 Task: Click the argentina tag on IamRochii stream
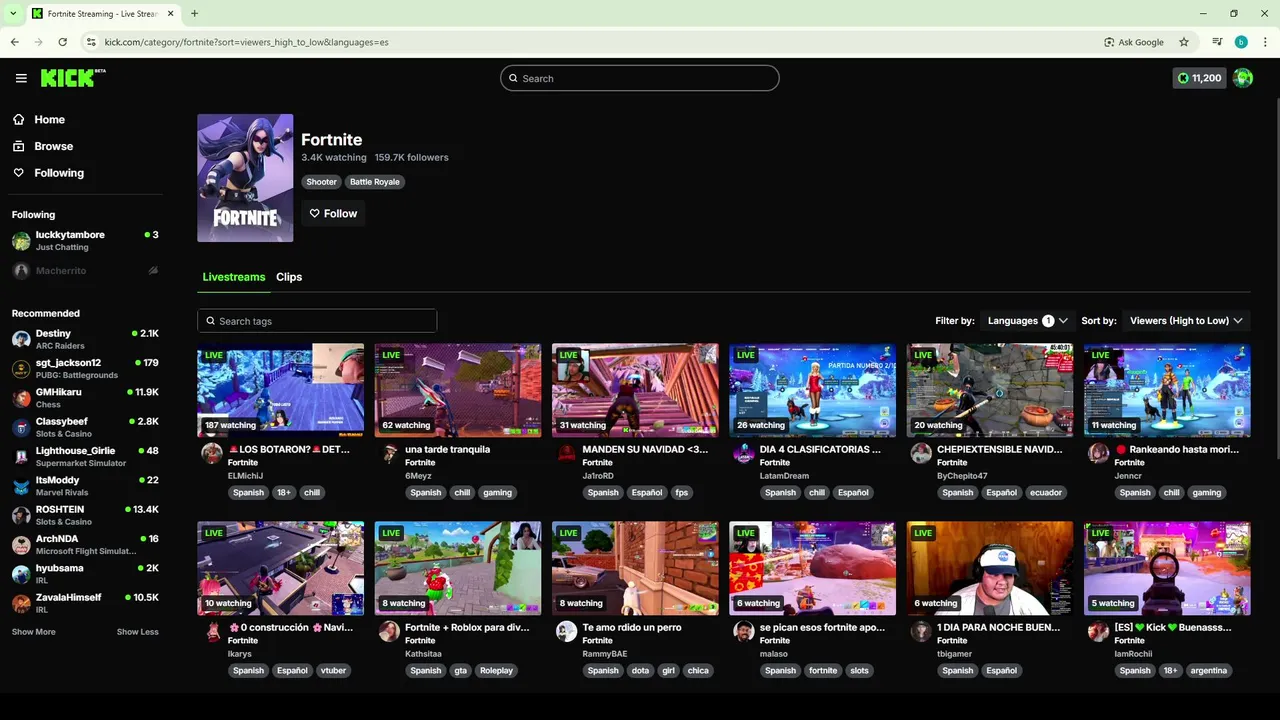pyautogui.click(x=1208, y=670)
